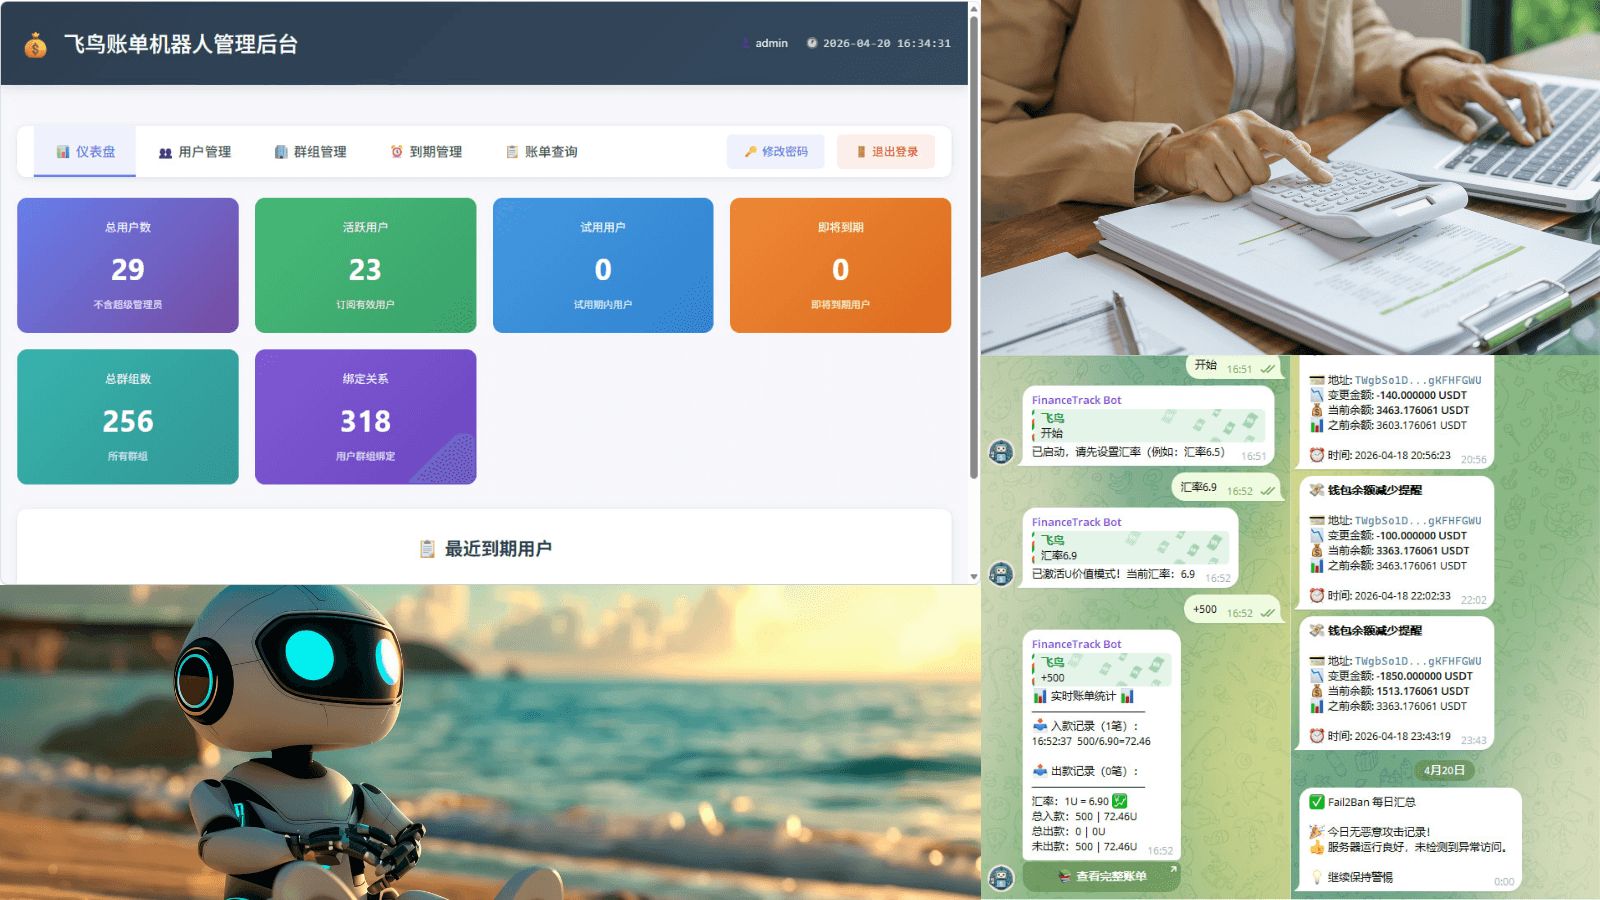Screen dimensions: 1600x900
Task: Click the dashboard vertical scrollbar thumb
Action: tap(974, 247)
